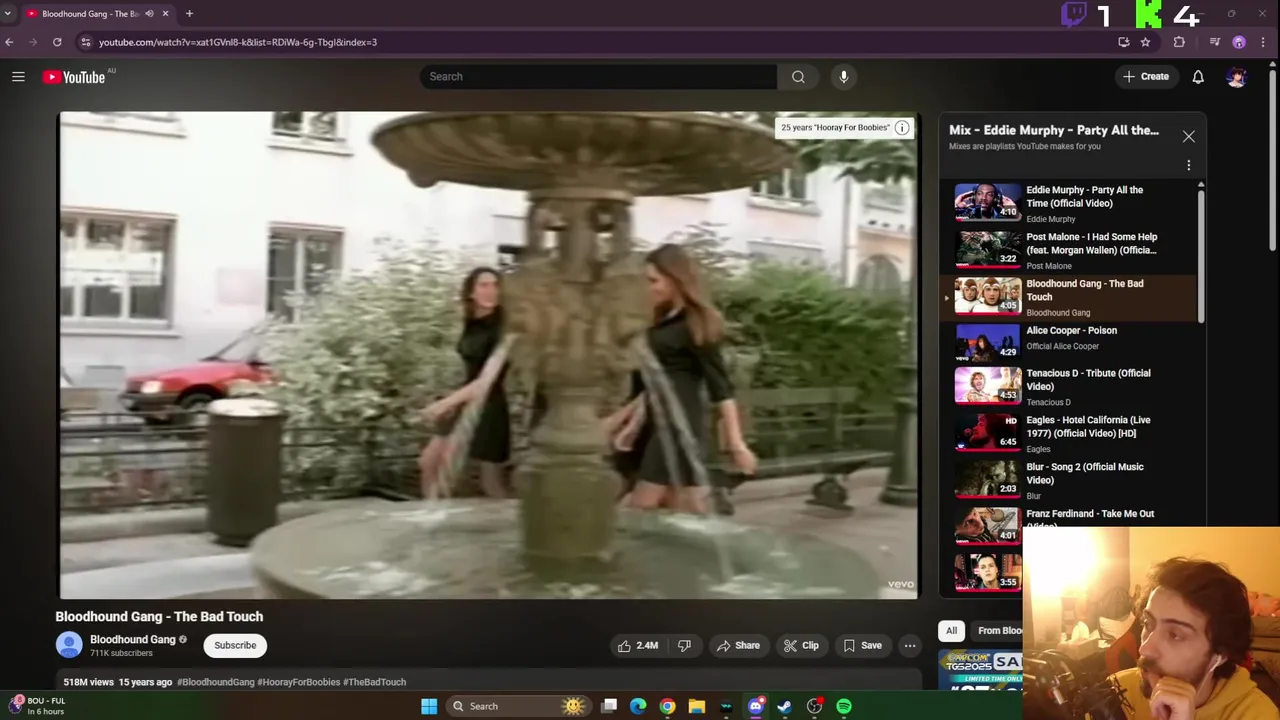1280x720 pixels.
Task: Open Task View on the taskbar
Action: (x=609, y=706)
